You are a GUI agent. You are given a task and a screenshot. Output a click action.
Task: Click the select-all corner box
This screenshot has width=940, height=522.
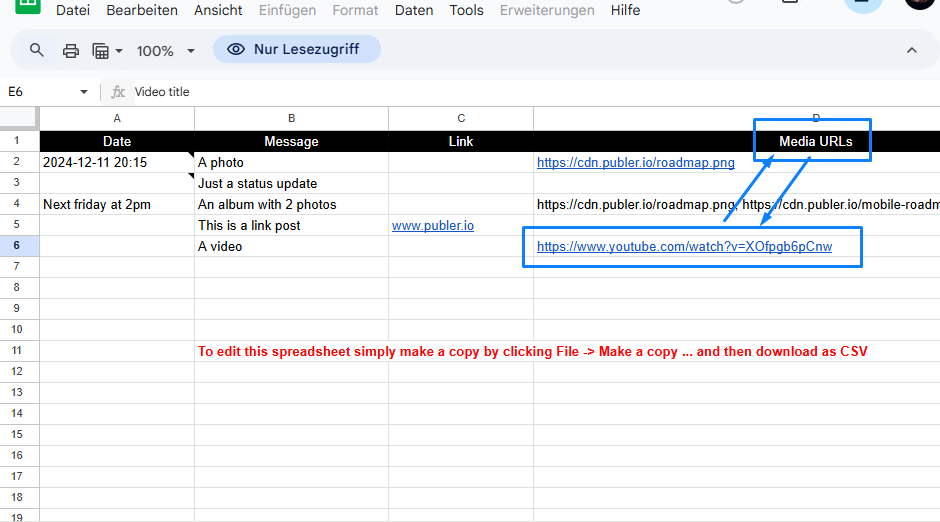point(19,118)
